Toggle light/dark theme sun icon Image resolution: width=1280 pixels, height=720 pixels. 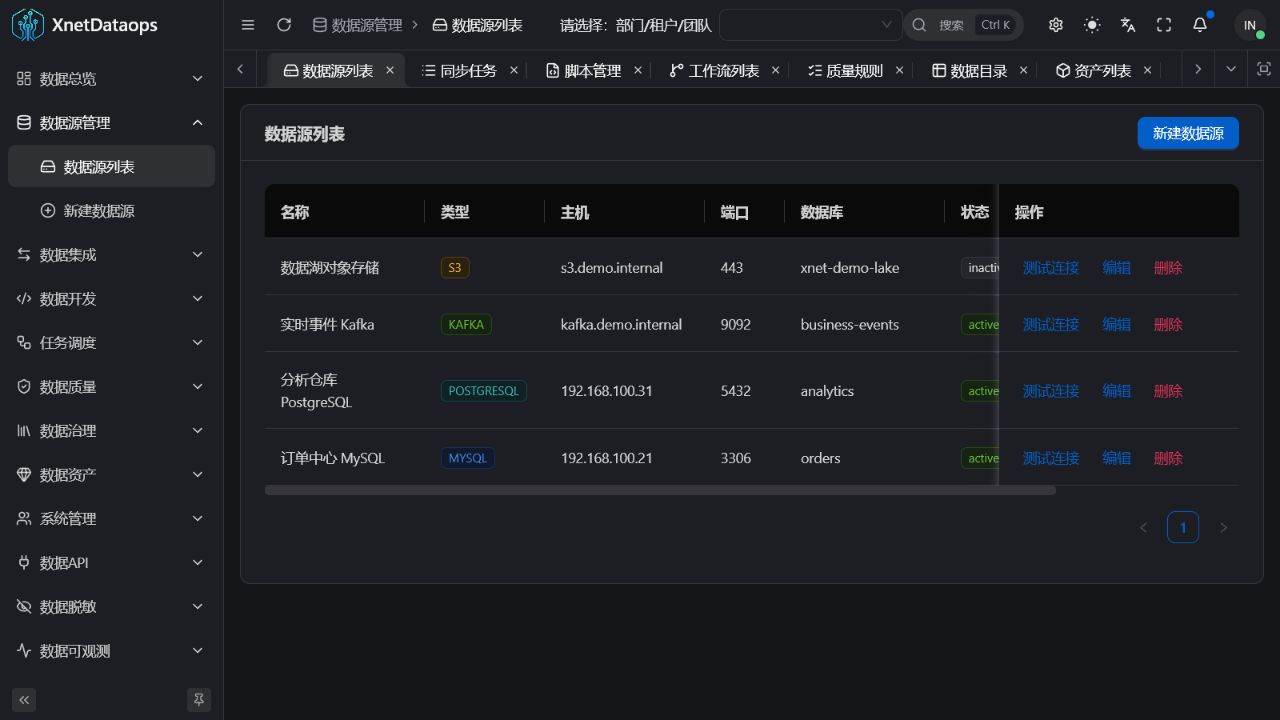pyautogui.click(x=1092, y=25)
